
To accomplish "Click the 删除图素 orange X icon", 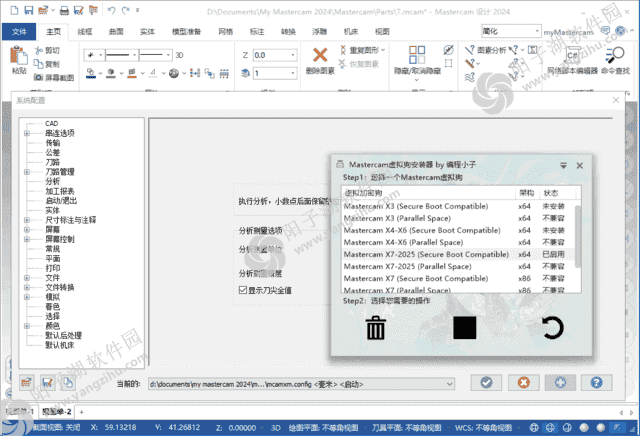I will click(320, 55).
